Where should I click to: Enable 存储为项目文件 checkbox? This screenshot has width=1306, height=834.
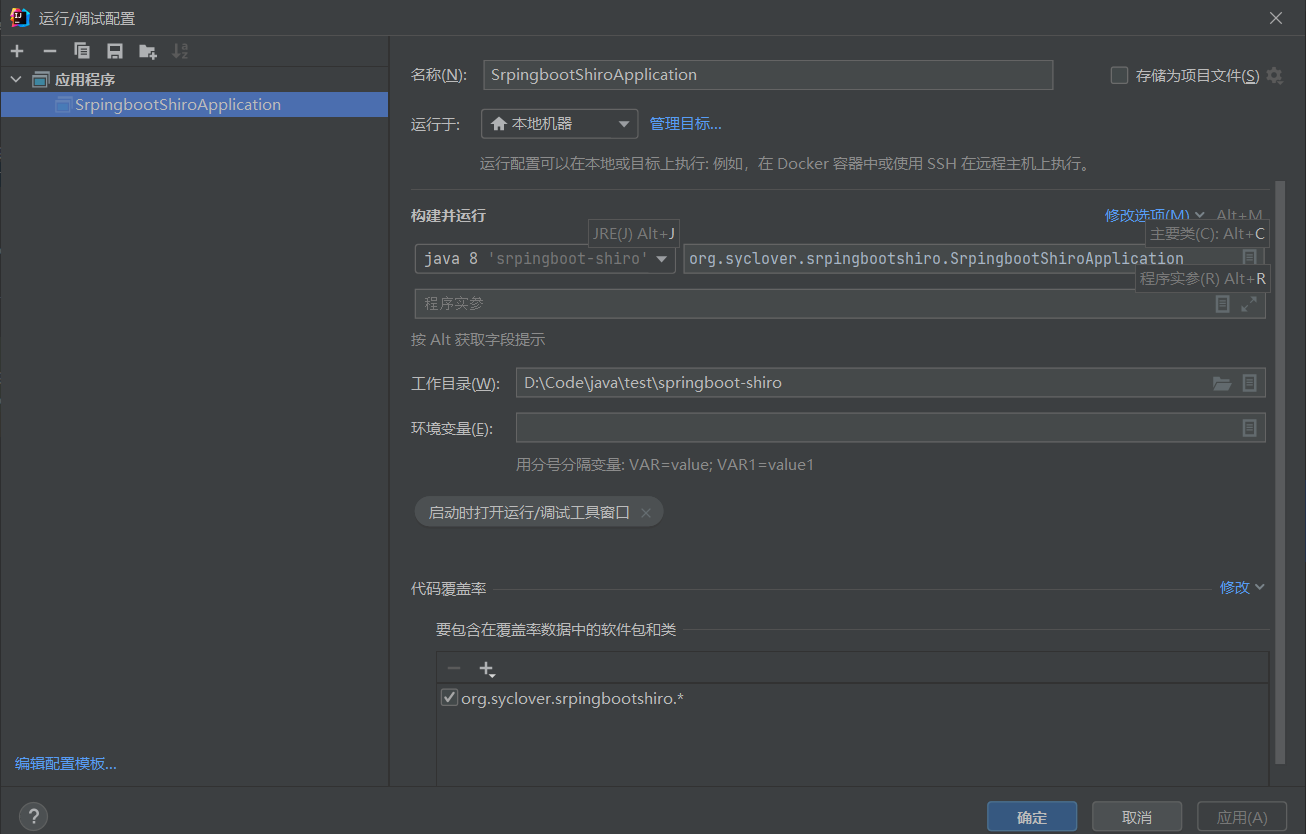tap(1120, 75)
